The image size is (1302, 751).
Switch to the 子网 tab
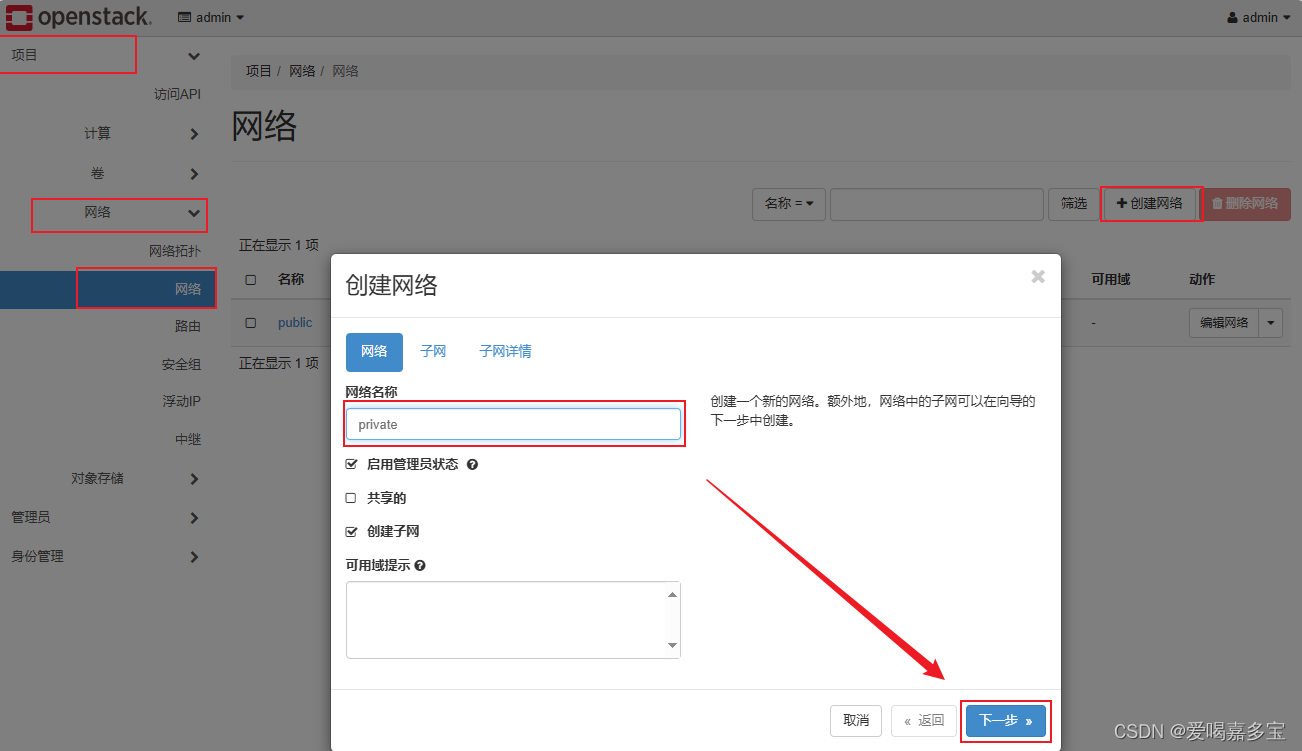pos(433,352)
